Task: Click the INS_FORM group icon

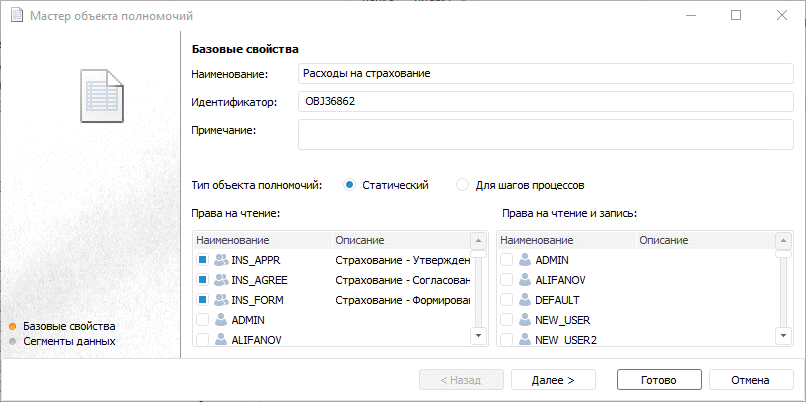Action: (x=221, y=300)
